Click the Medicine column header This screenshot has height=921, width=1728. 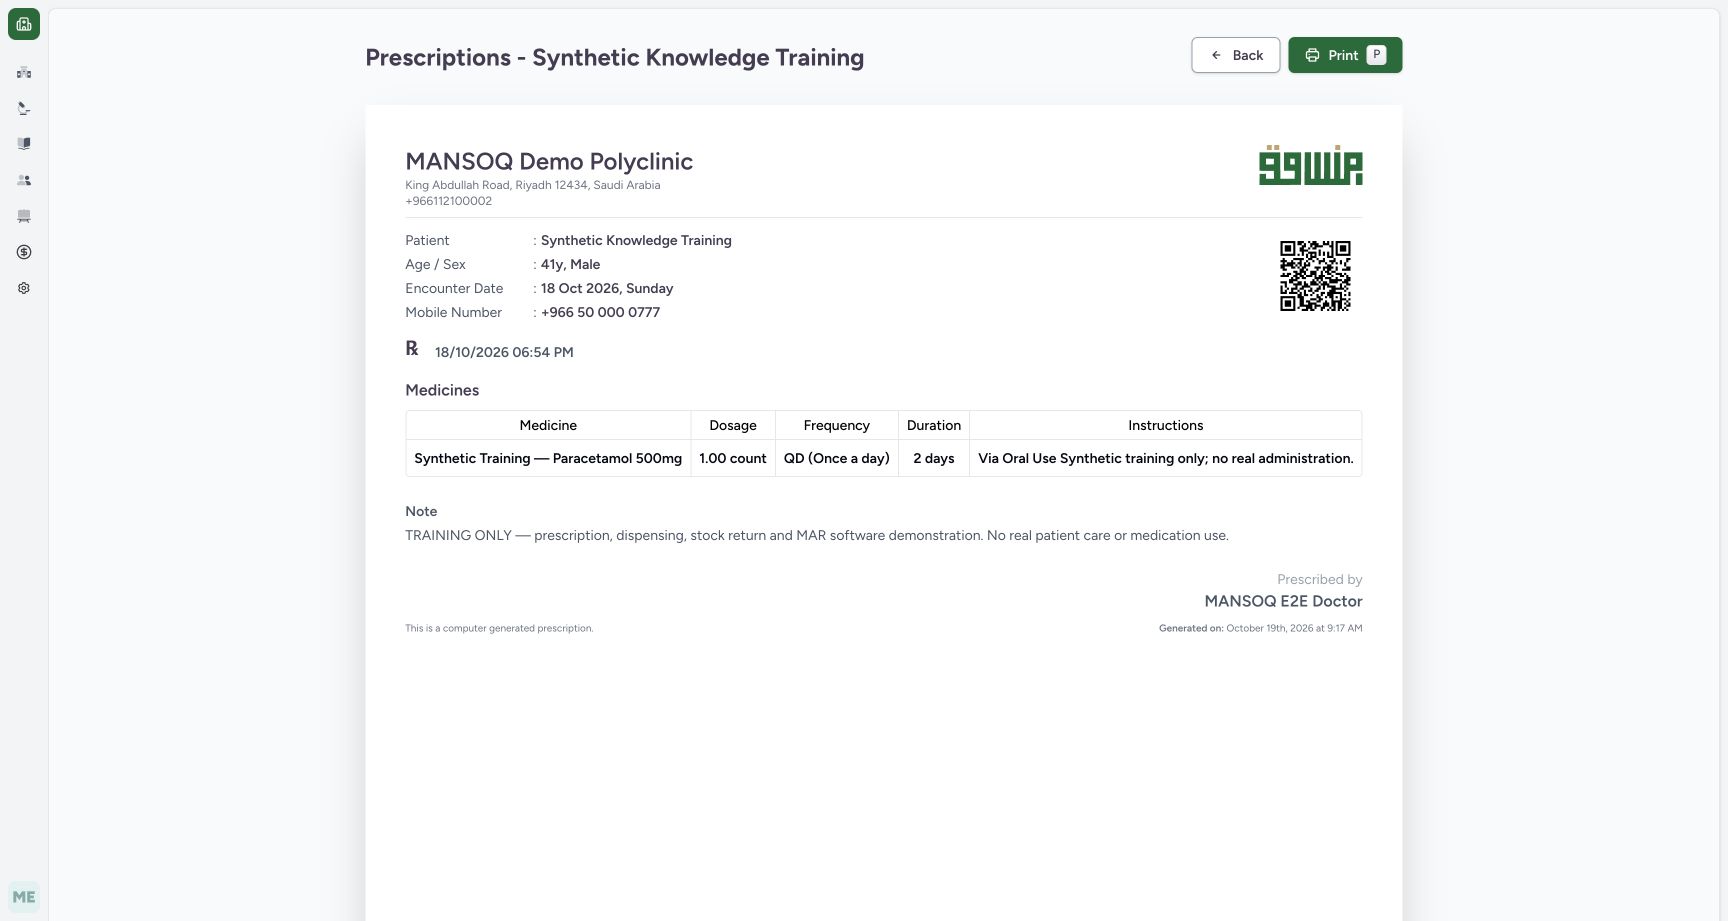click(x=548, y=425)
